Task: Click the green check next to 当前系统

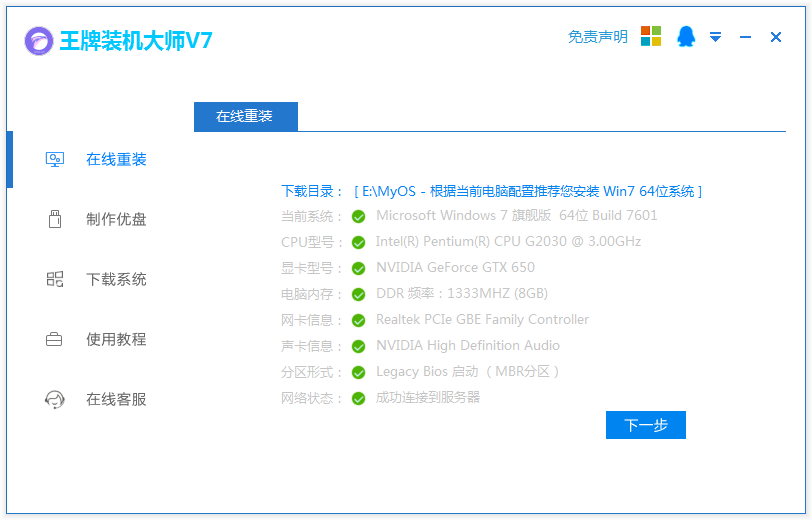Action: click(358, 216)
